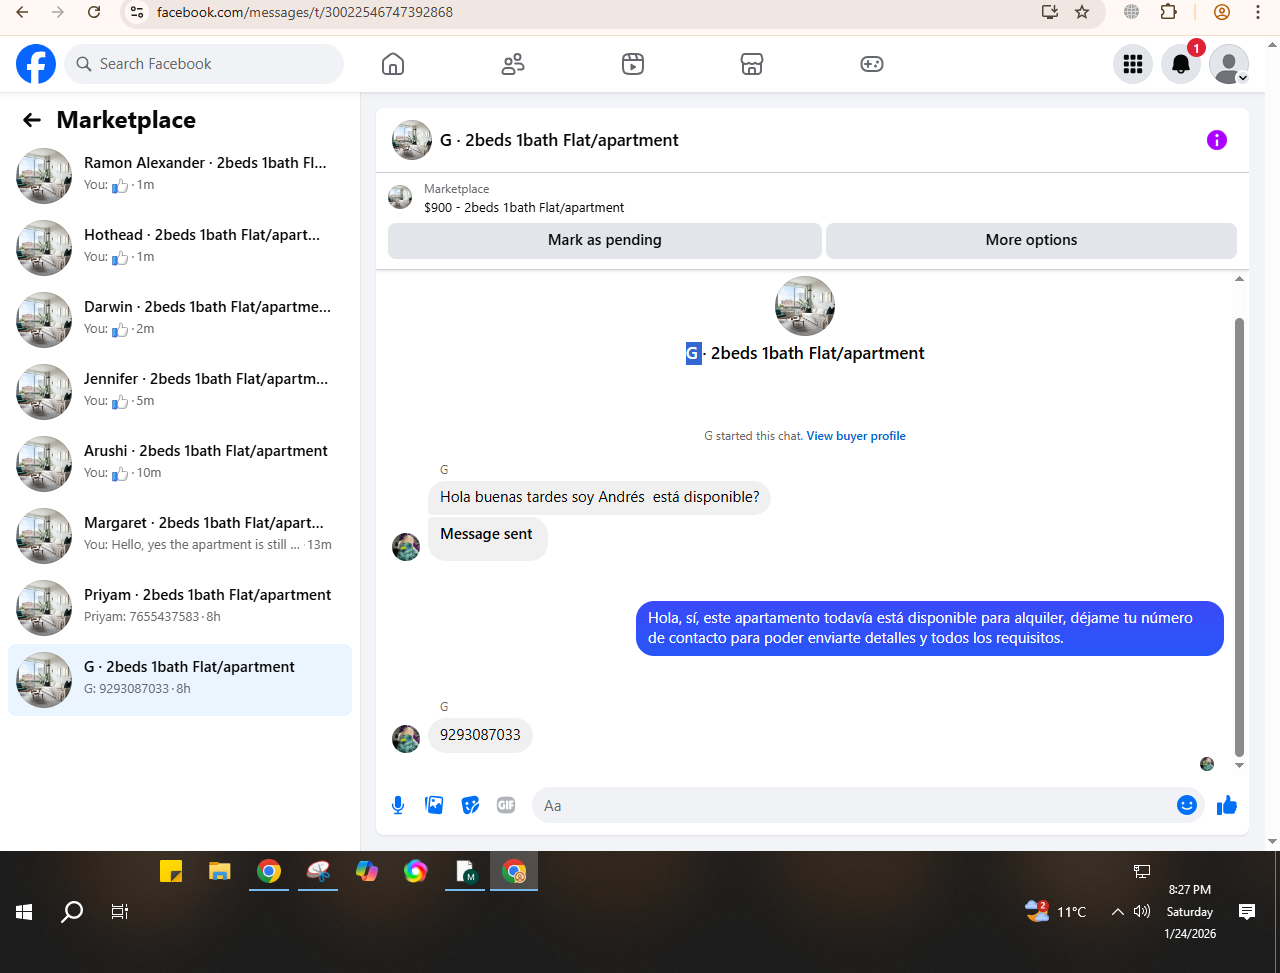Click the large listing photo in chat

click(x=805, y=306)
